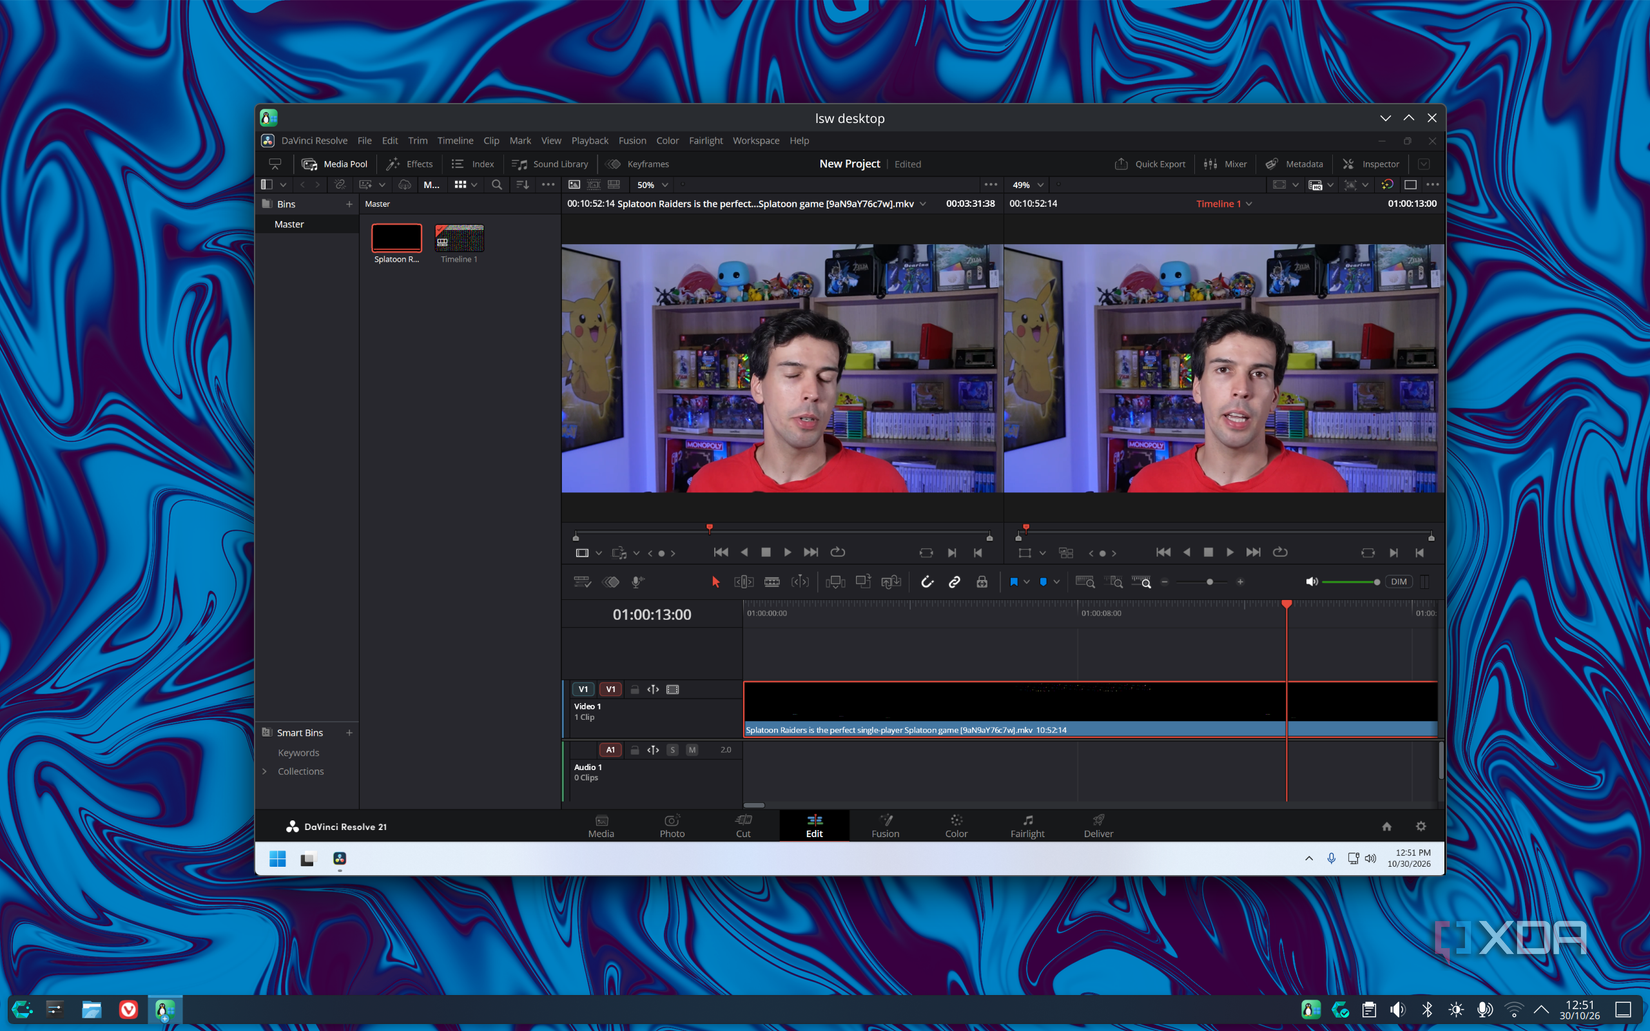This screenshot has width=1650, height=1031.
Task: Click the media pool search icon
Action: 497,185
